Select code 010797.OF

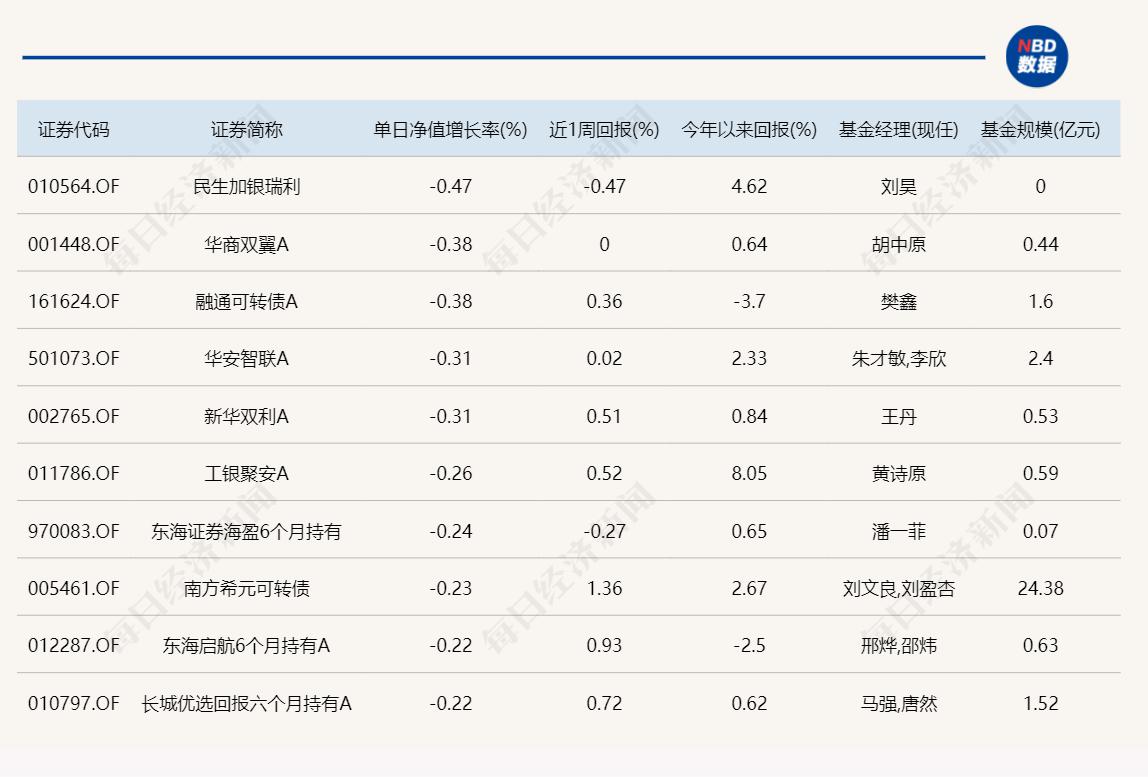pyautogui.click(x=73, y=703)
